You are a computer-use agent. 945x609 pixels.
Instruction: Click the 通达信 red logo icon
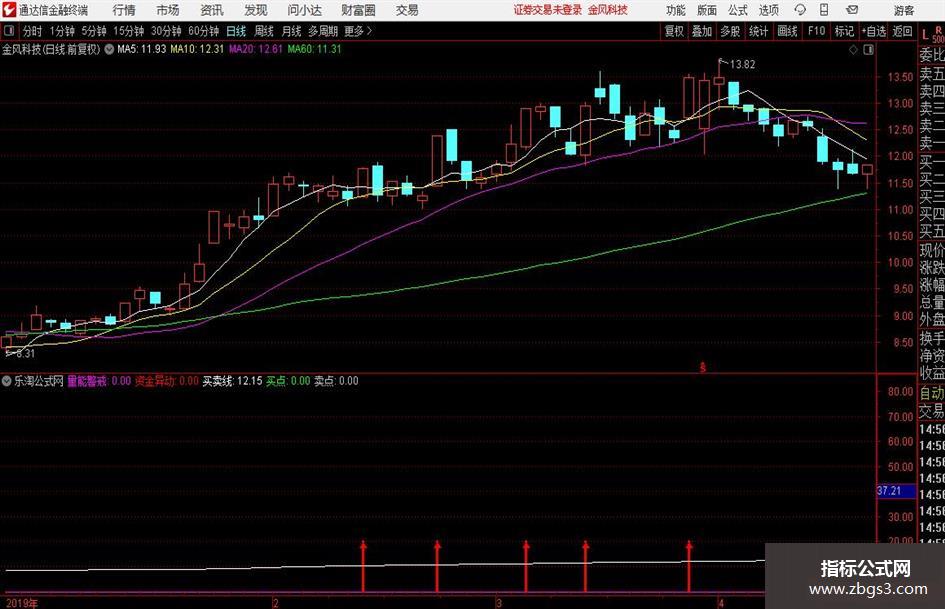point(8,10)
